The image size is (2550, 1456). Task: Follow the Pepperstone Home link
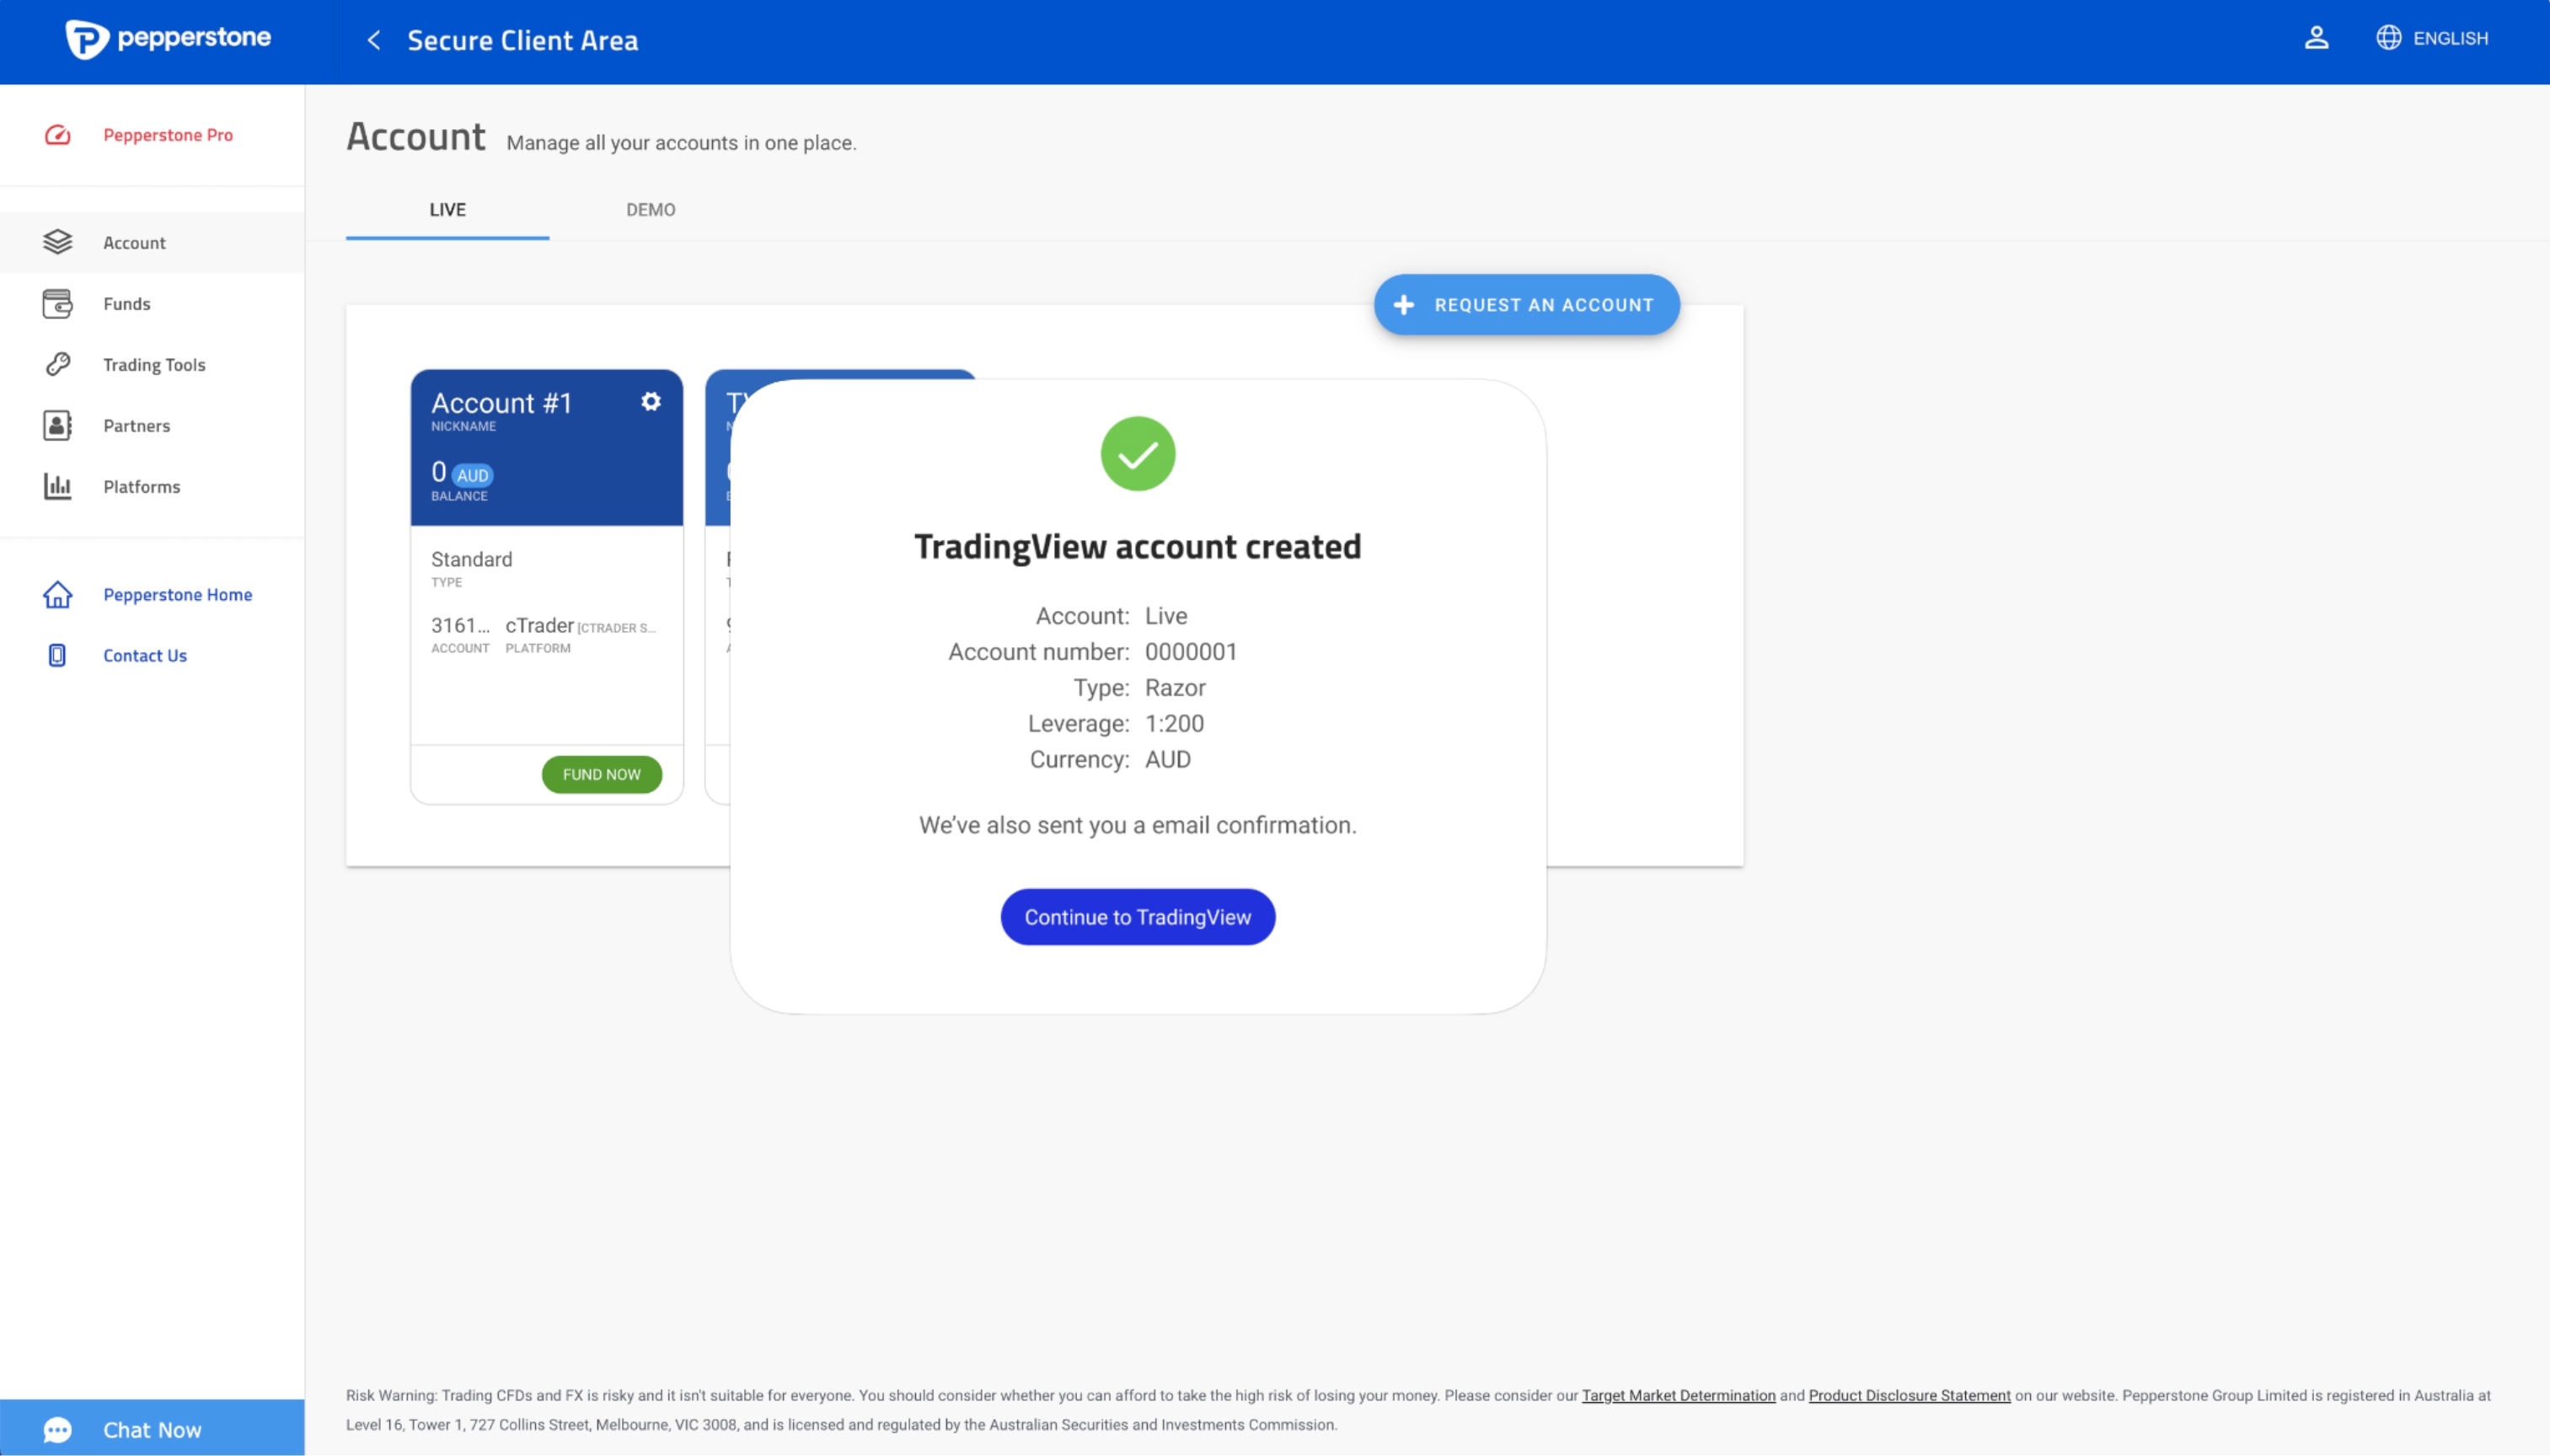[x=178, y=595]
